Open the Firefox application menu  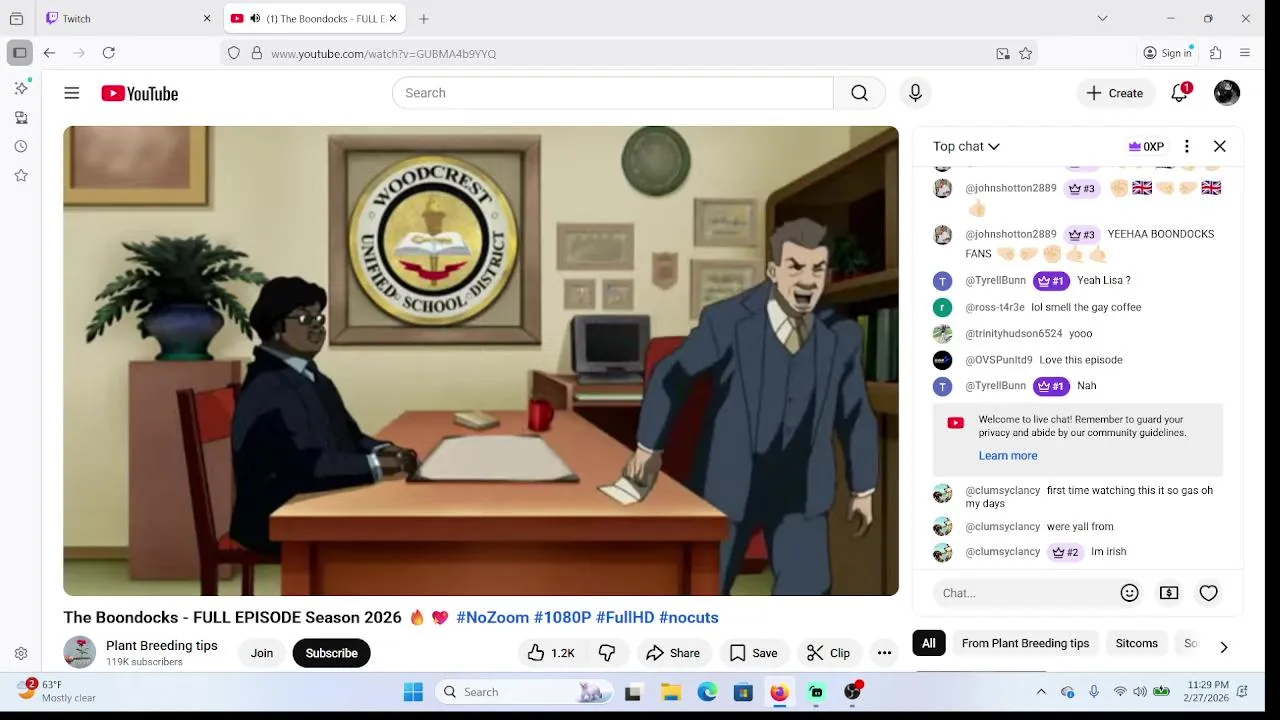(1245, 53)
